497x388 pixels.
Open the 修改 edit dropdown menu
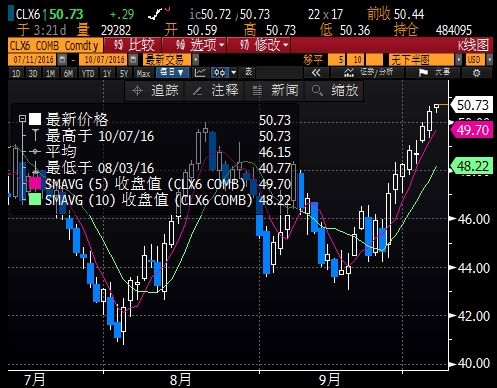(260, 45)
